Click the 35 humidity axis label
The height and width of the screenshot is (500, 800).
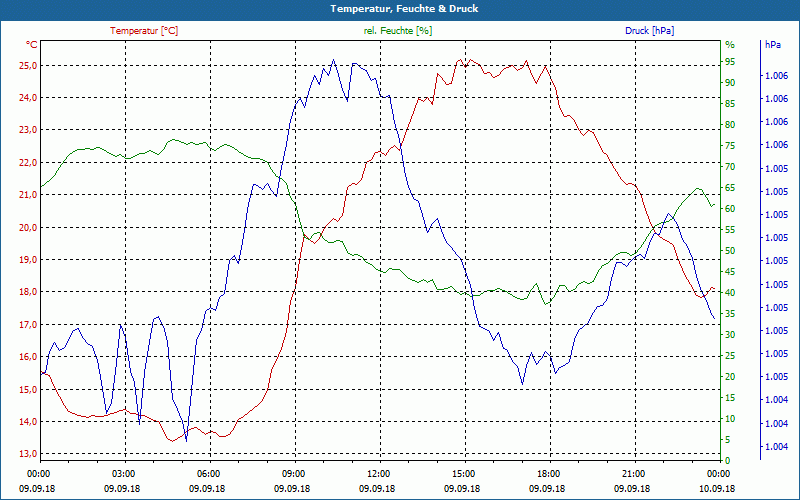(730, 314)
